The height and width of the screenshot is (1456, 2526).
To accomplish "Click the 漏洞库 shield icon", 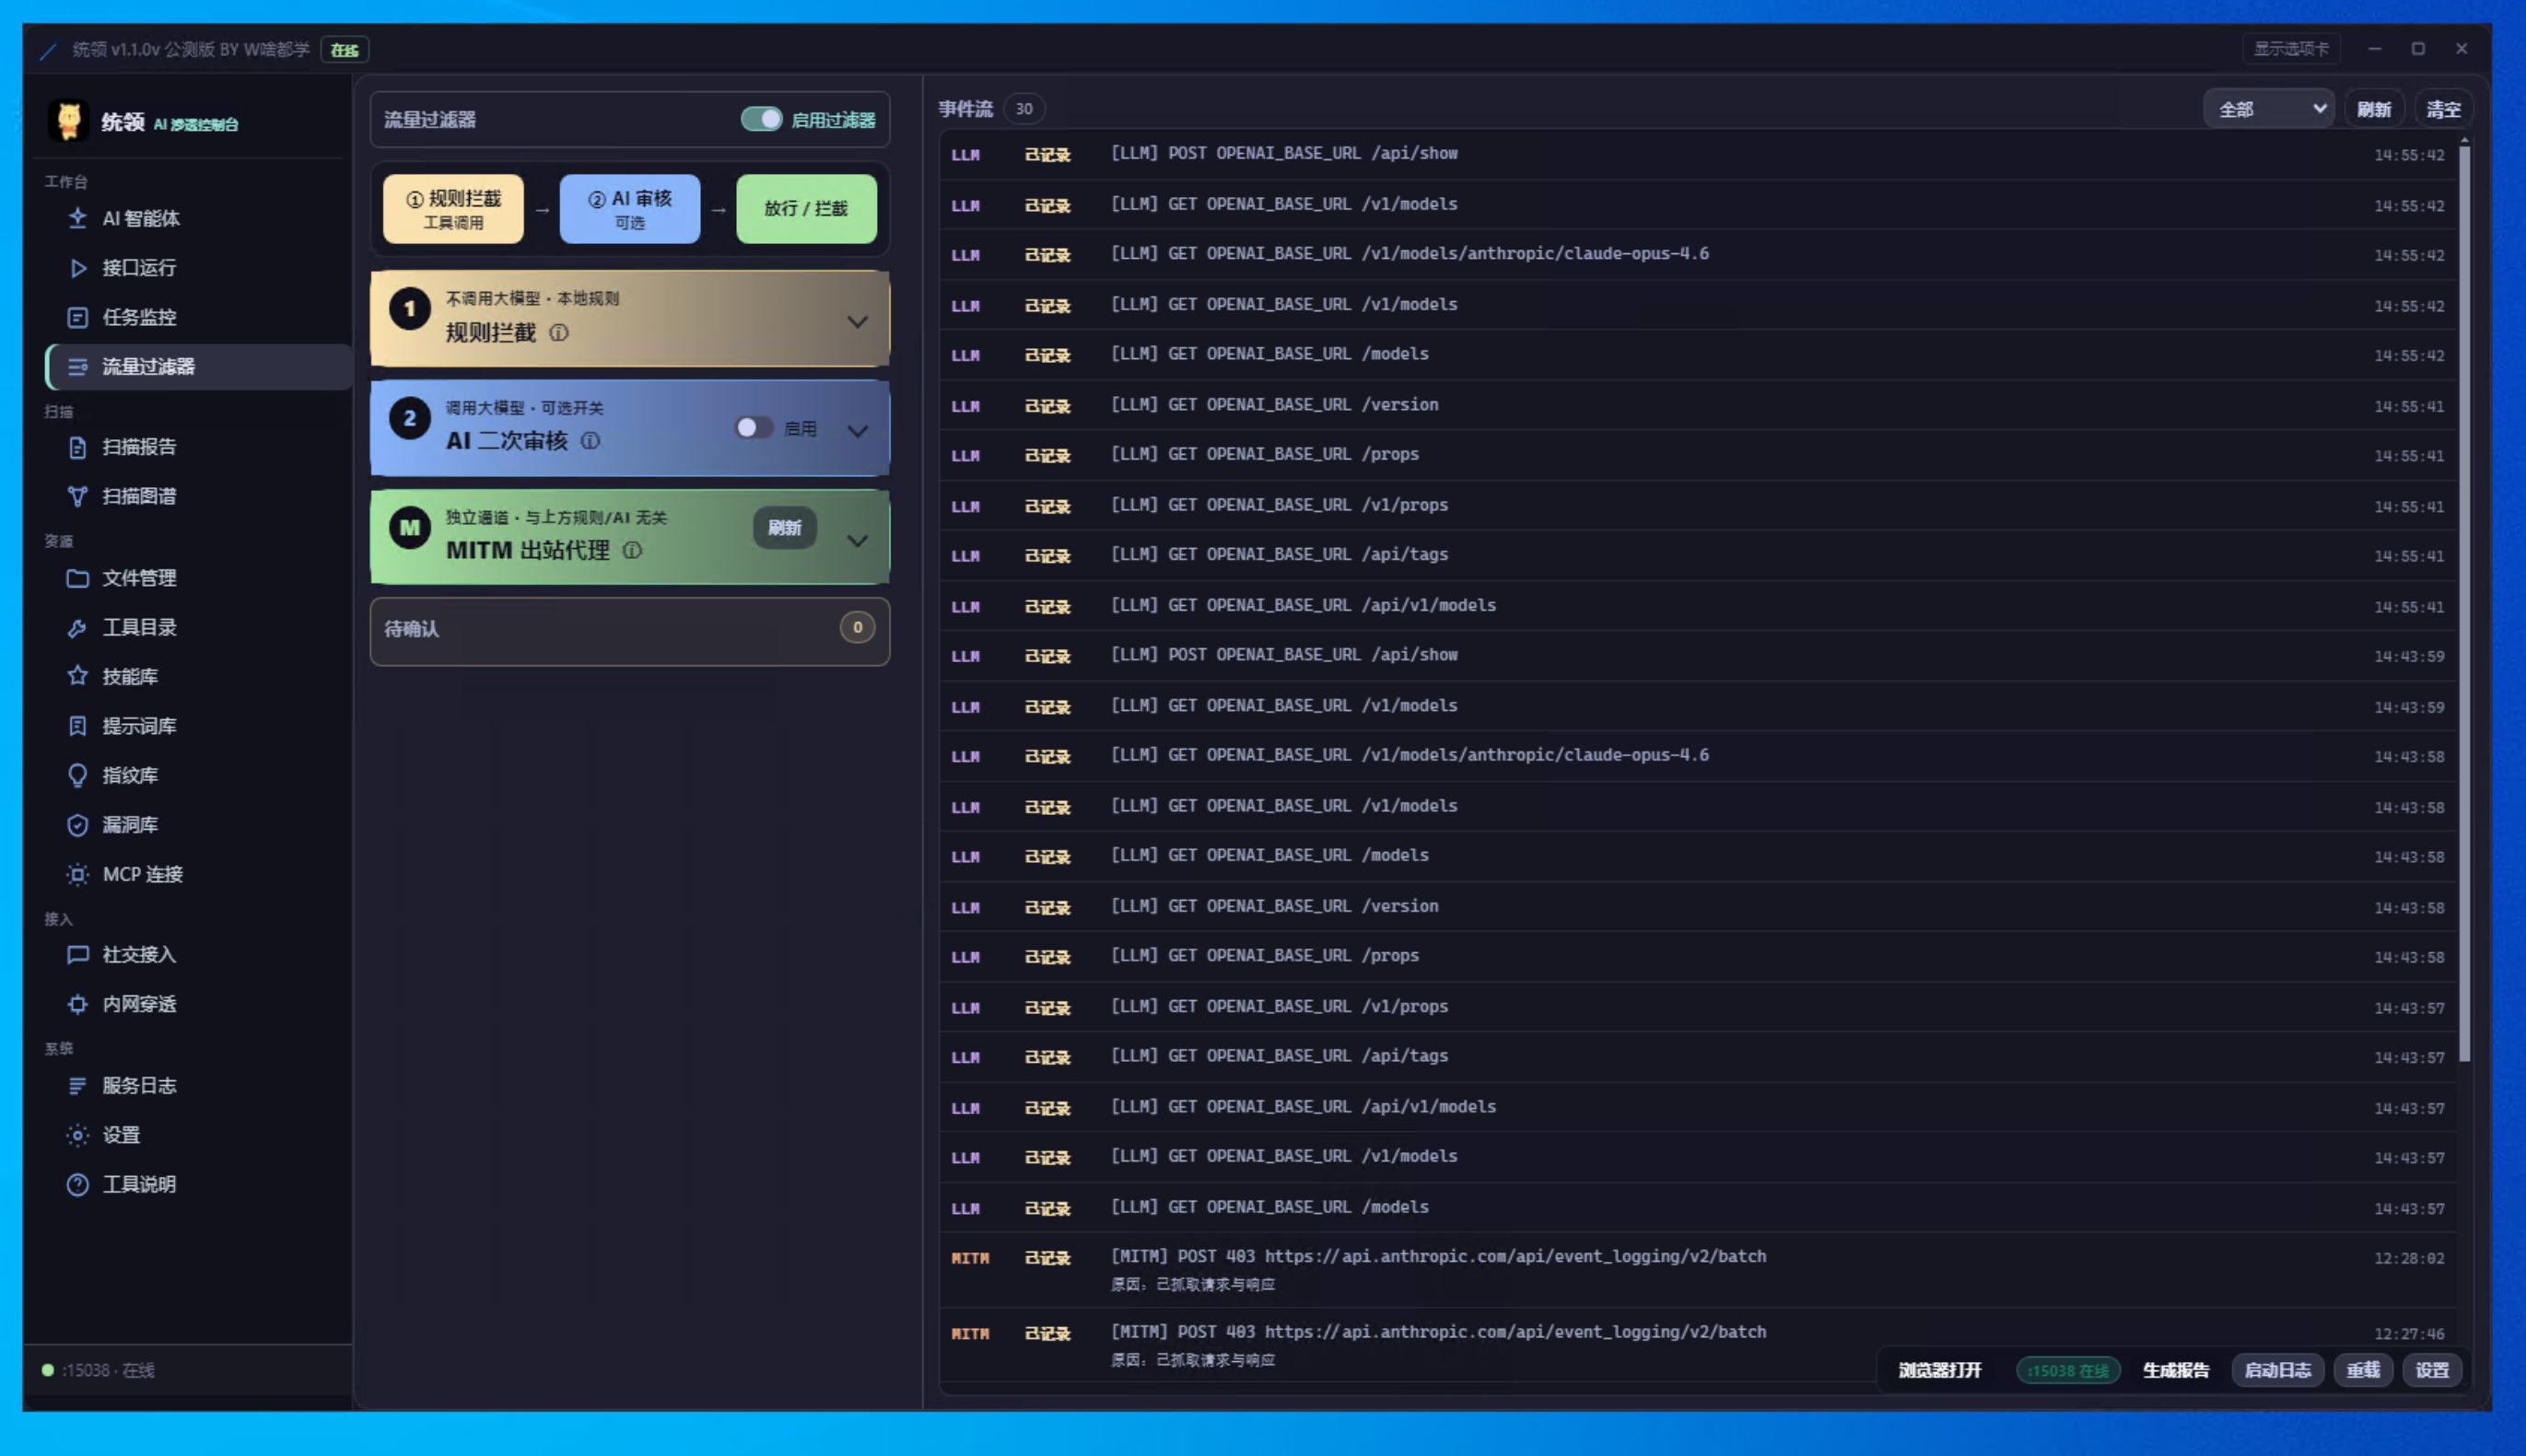I will 77,825.
